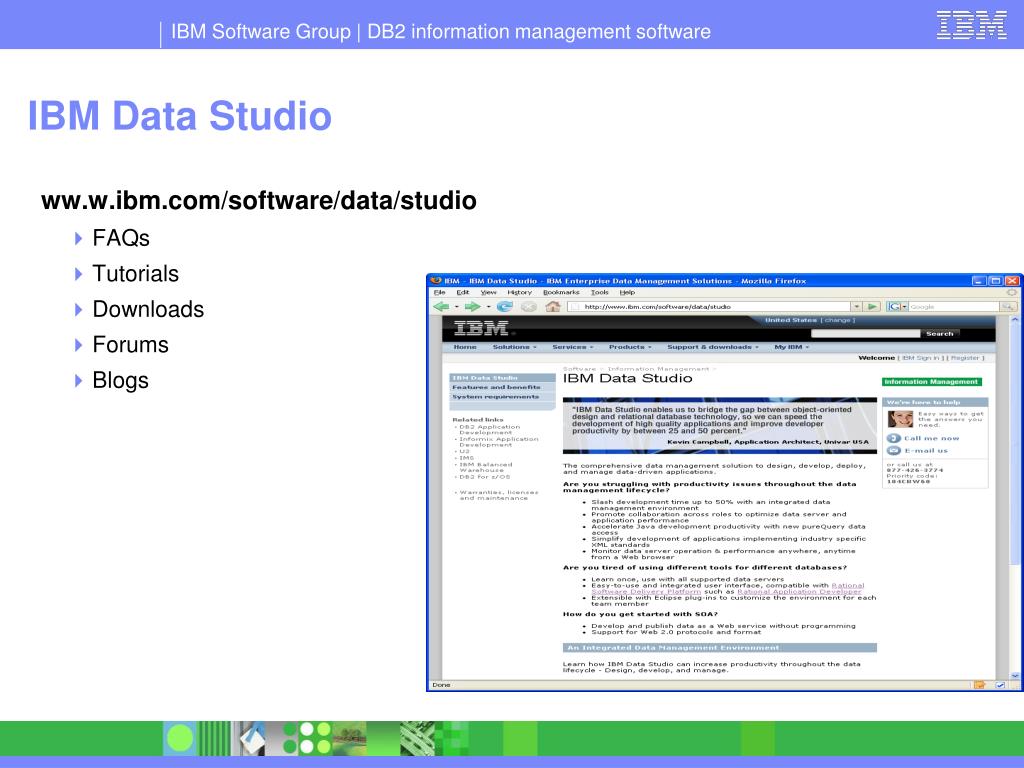Open the Edit menu in Firefox
Screen dimensions: 1024x768
463,293
